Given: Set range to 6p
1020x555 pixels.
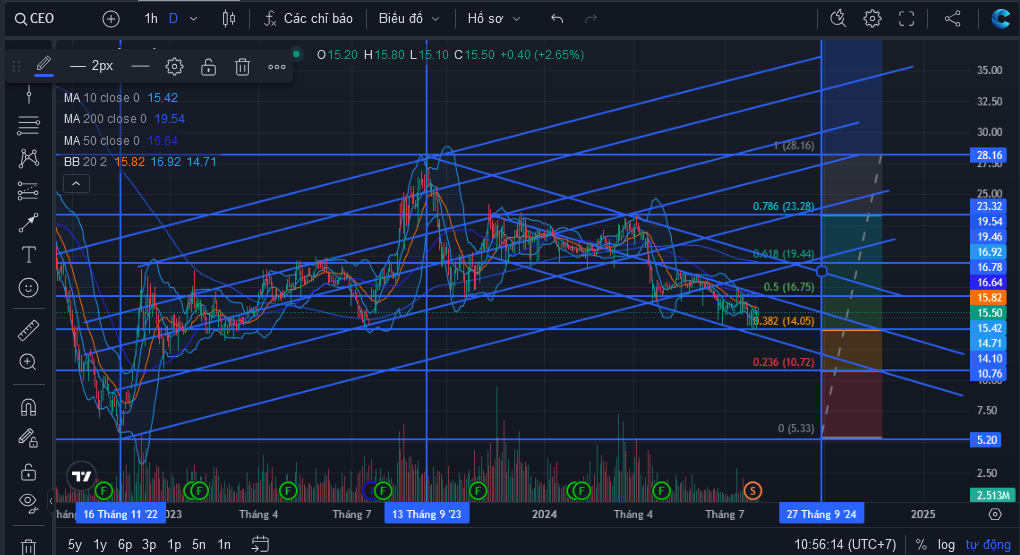Looking at the screenshot, I should tap(125, 545).
